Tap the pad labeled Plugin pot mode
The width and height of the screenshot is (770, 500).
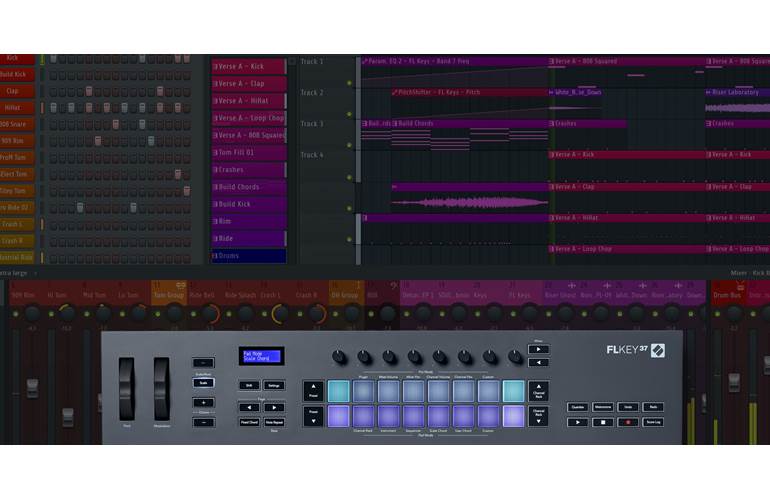pyautogui.click(x=363, y=391)
